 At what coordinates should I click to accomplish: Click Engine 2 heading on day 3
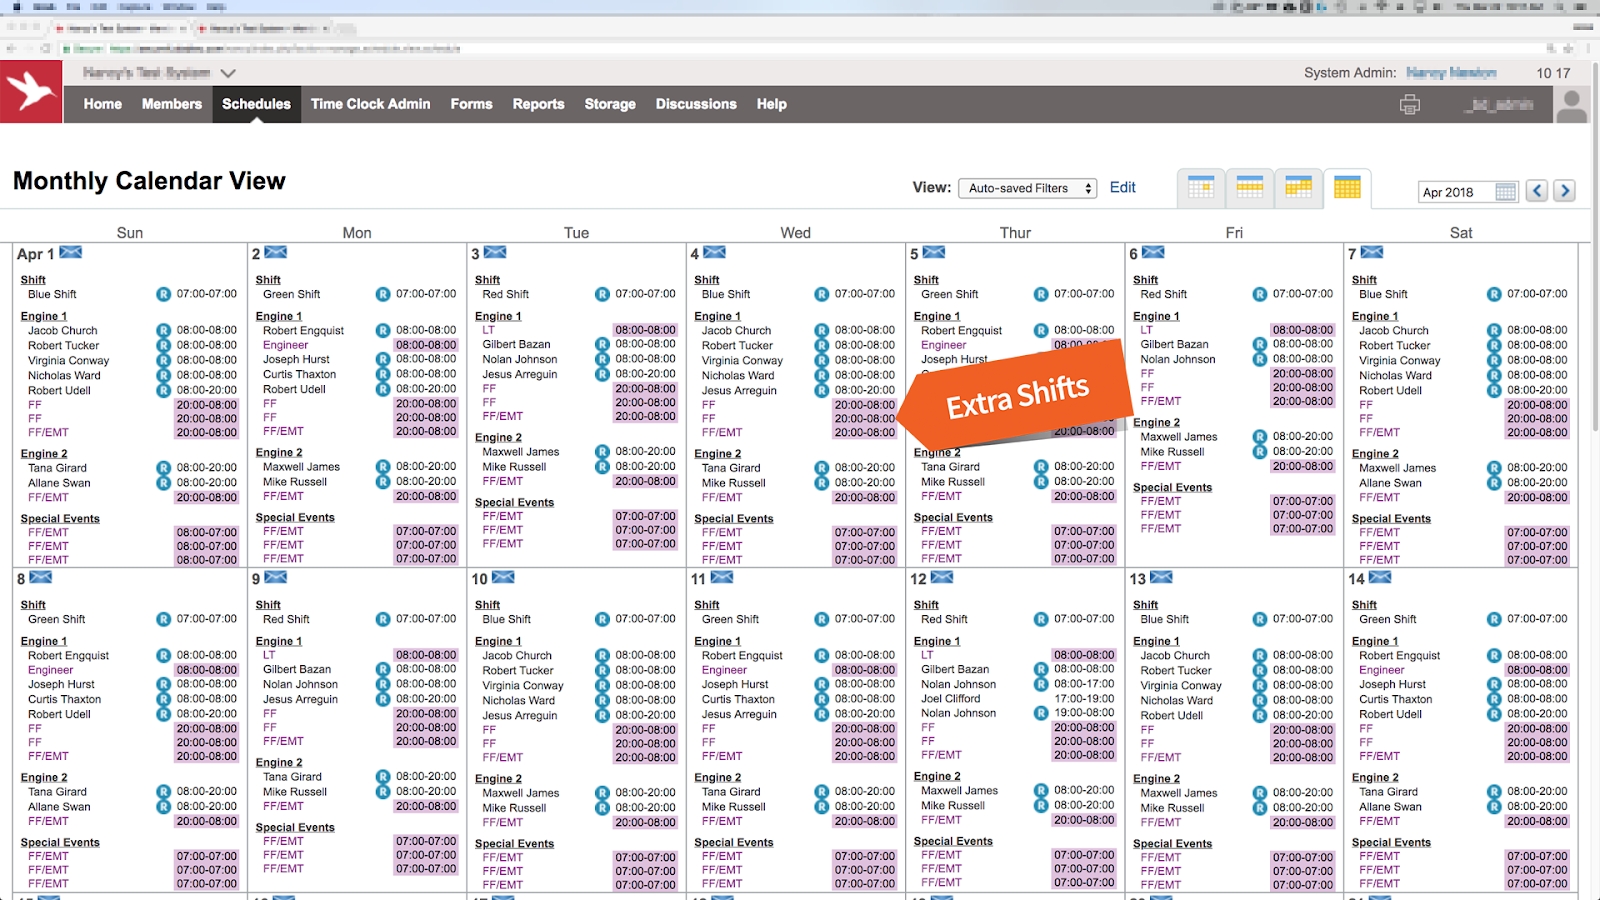498,438
